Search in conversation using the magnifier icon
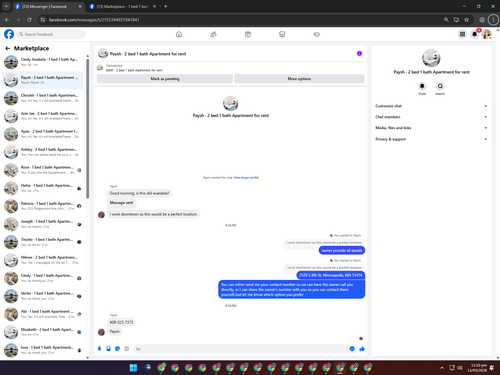Image resolution: width=500 pixels, height=375 pixels. [440, 86]
